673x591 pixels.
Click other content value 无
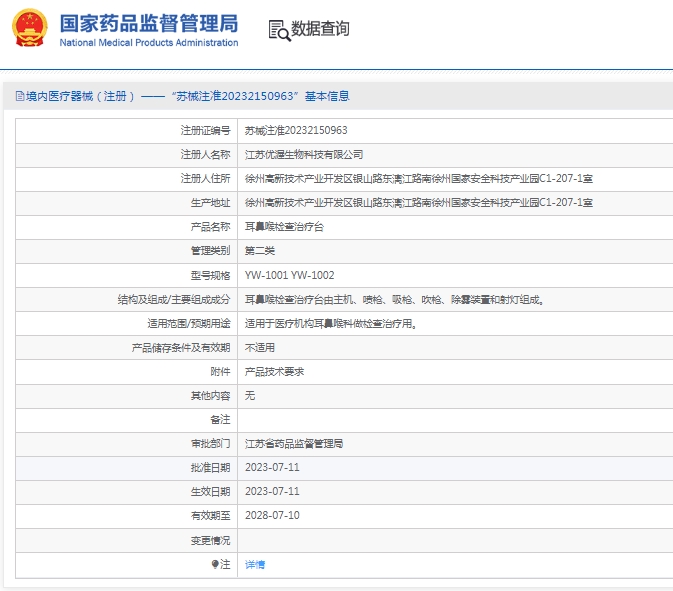pyautogui.click(x=250, y=396)
